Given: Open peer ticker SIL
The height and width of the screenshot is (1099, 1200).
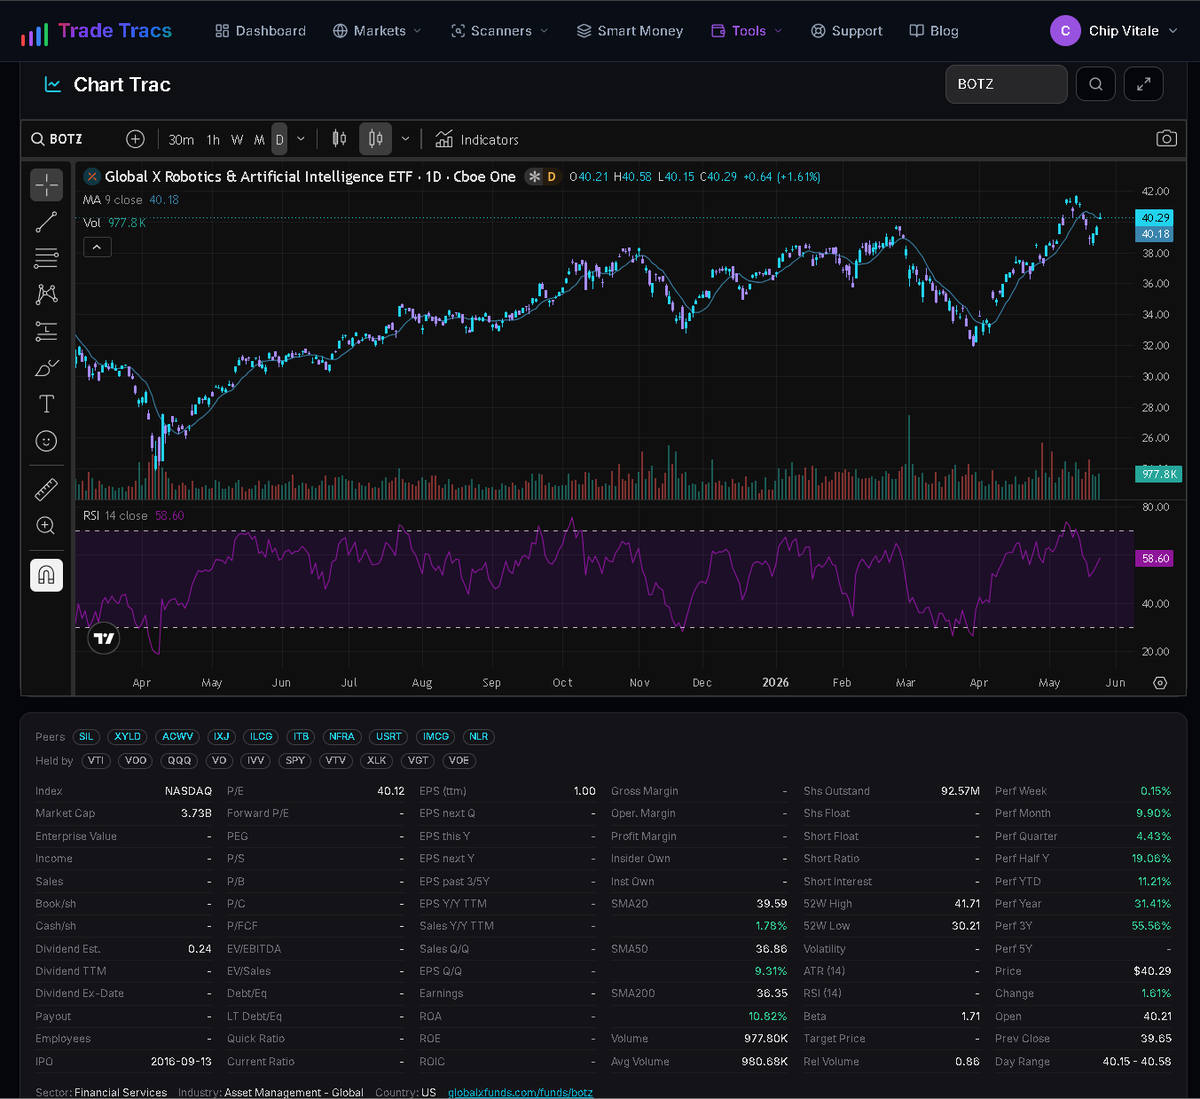Looking at the screenshot, I should [86, 737].
